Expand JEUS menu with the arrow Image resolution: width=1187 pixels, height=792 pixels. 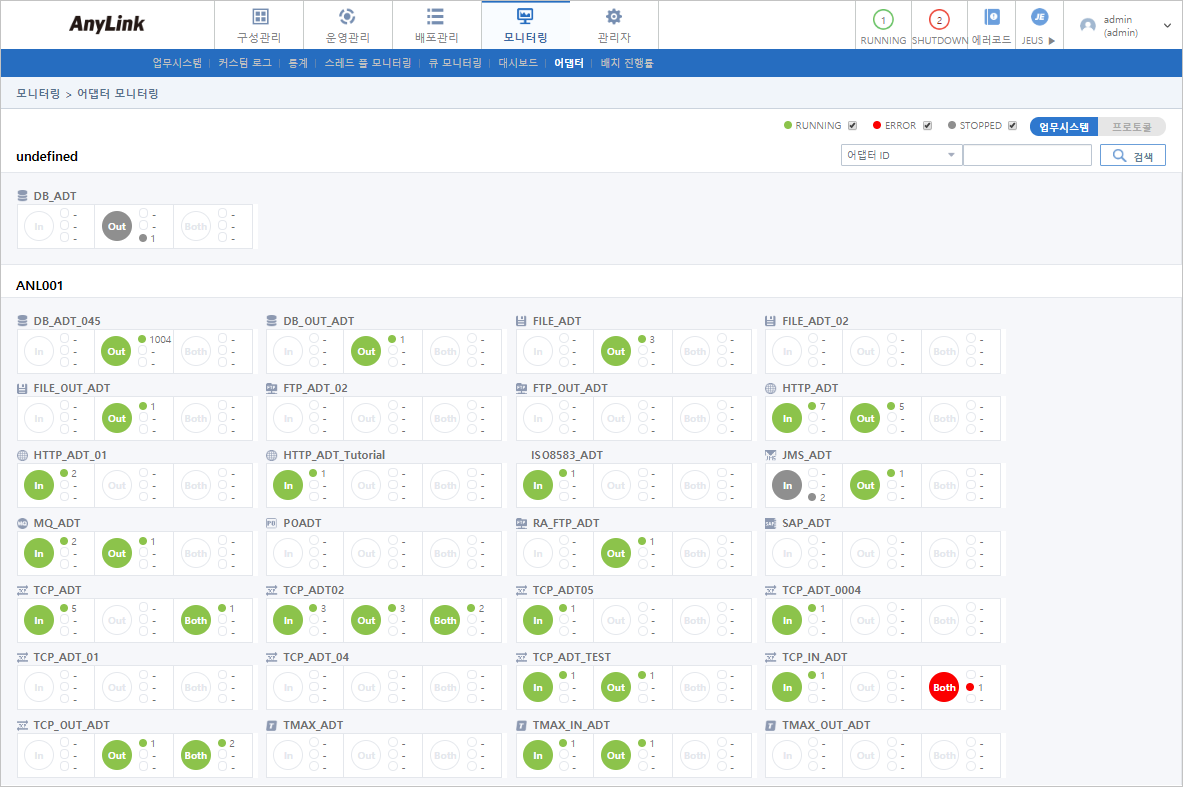(x=1051, y=41)
